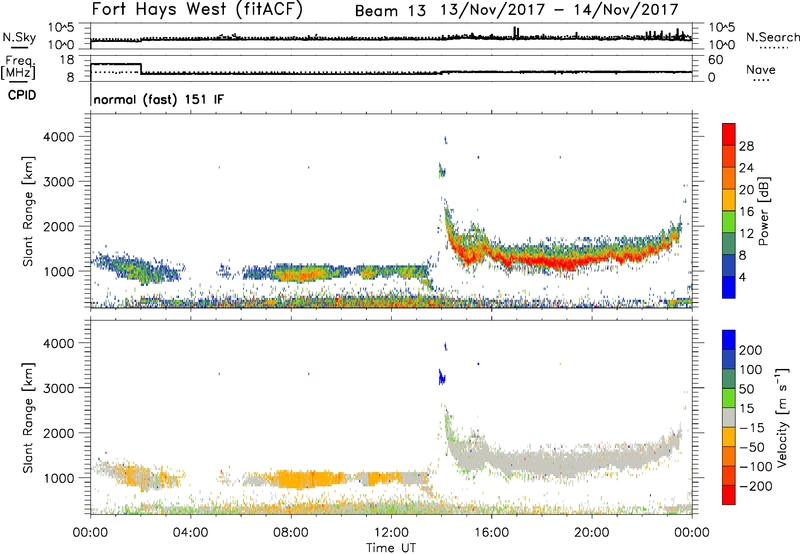800x554 pixels.
Task: Pick the gray segment of Velocity colorbar
Action: pyautogui.click(x=729, y=418)
